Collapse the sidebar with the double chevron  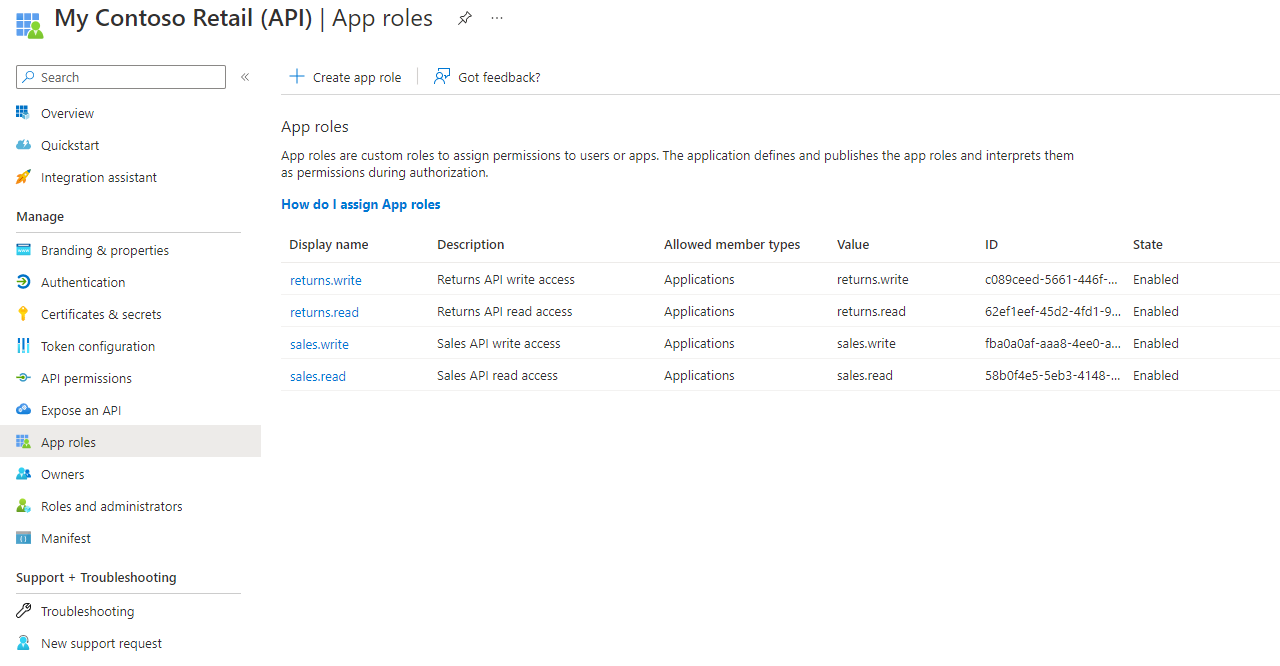click(x=245, y=77)
